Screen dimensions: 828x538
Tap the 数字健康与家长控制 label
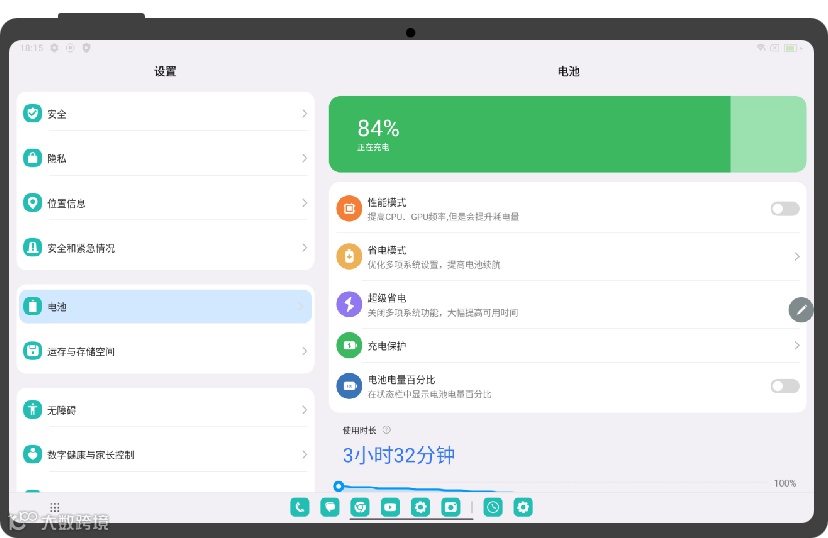pyautogui.click(x=90, y=455)
